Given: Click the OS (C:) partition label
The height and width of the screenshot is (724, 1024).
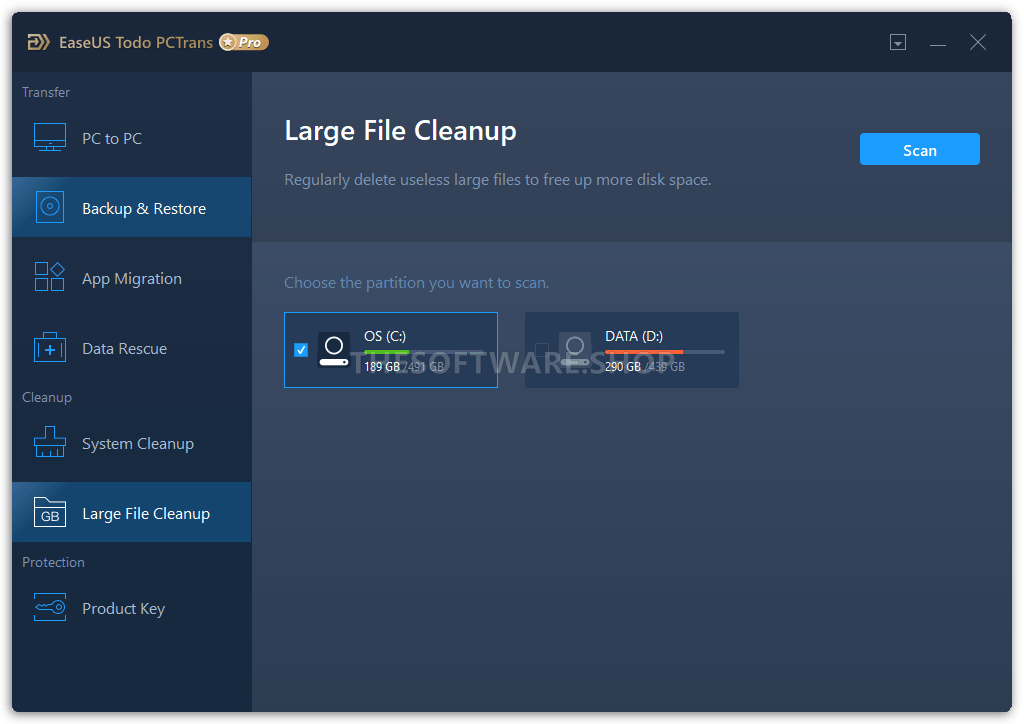Looking at the screenshot, I should [x=385, y=336].
